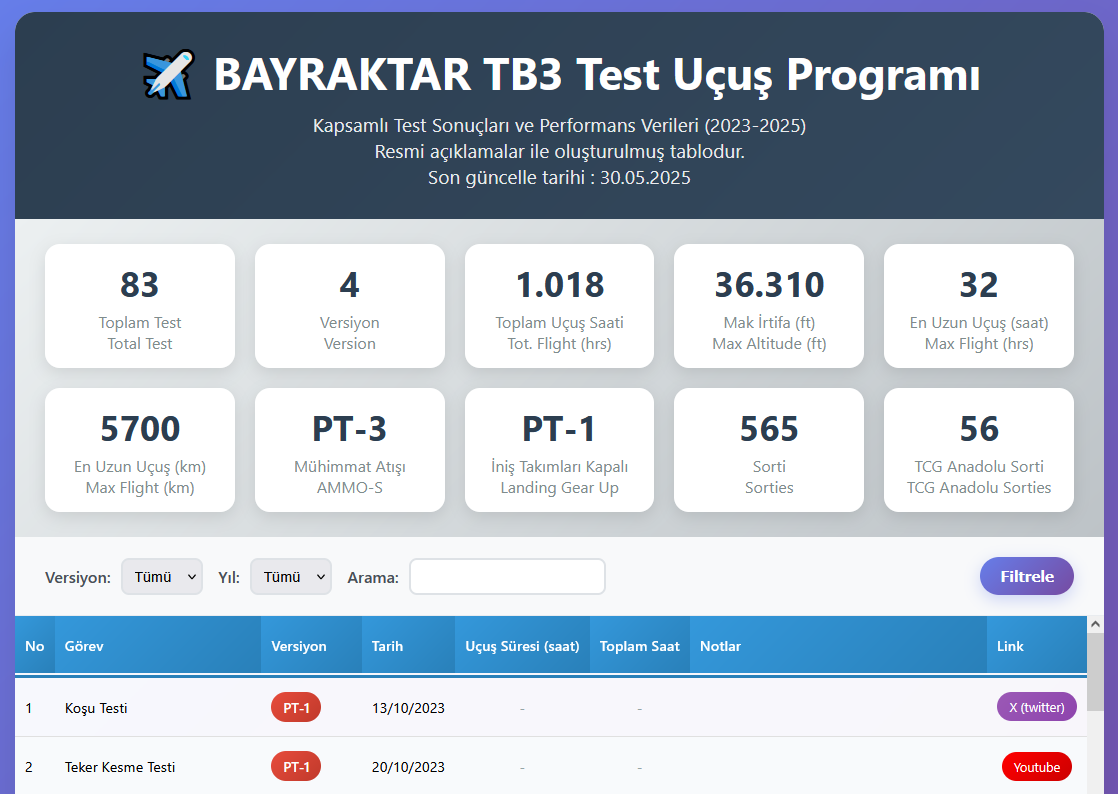Screen dimensions: 1118x794
Task: Click the 56 TCG Anadolu Sorti card
Action: click(x=979, y=450)
